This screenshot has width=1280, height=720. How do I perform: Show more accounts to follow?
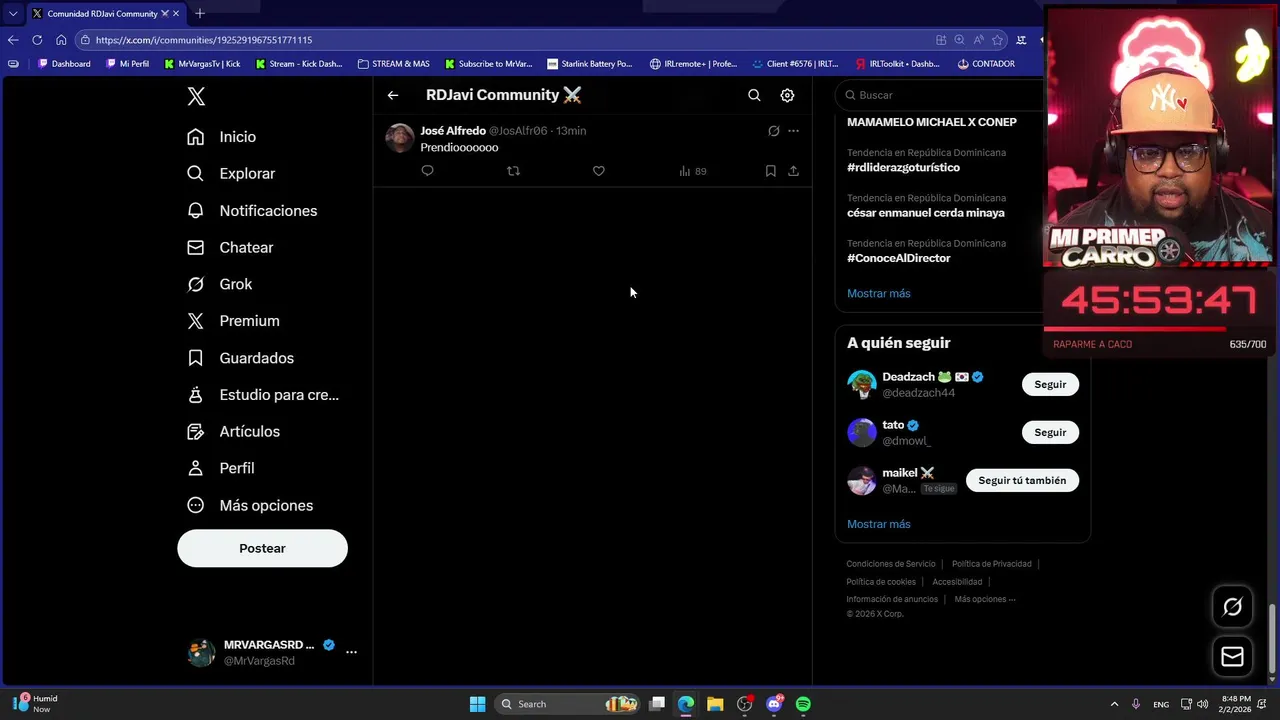pos(879,524)
